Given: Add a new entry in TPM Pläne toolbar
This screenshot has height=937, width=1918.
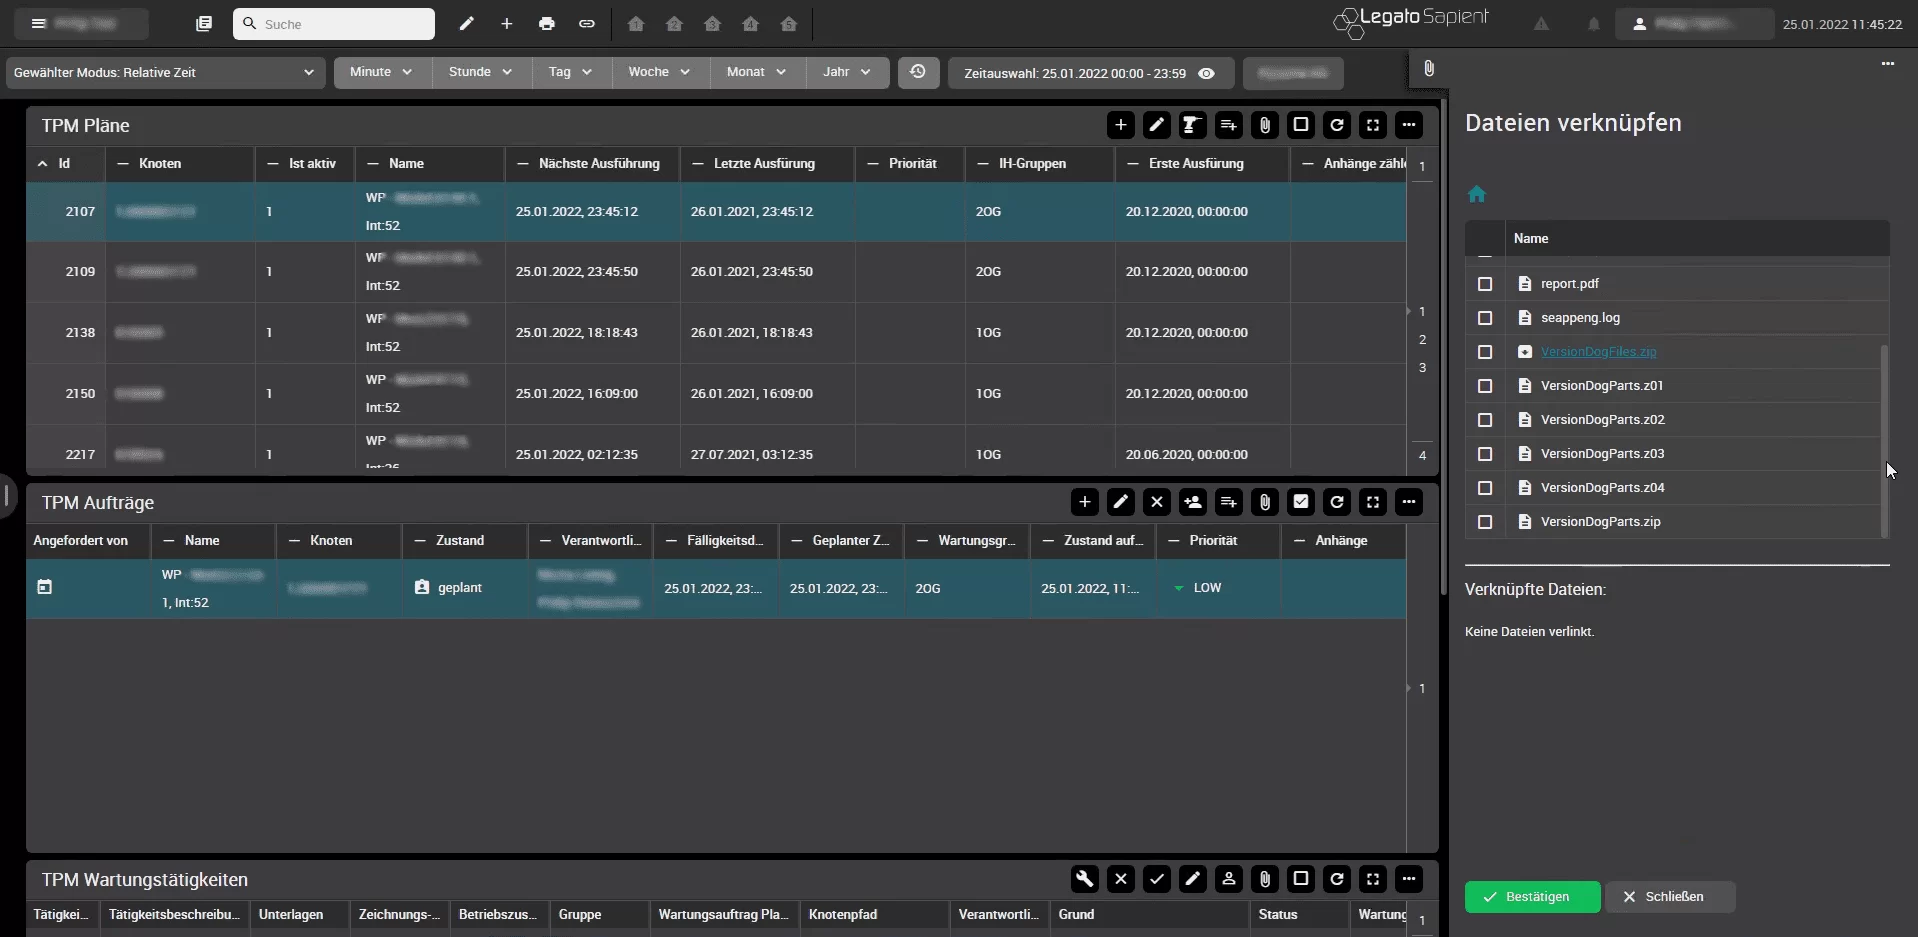Looking at the screenshot, I should (1120, 125).
